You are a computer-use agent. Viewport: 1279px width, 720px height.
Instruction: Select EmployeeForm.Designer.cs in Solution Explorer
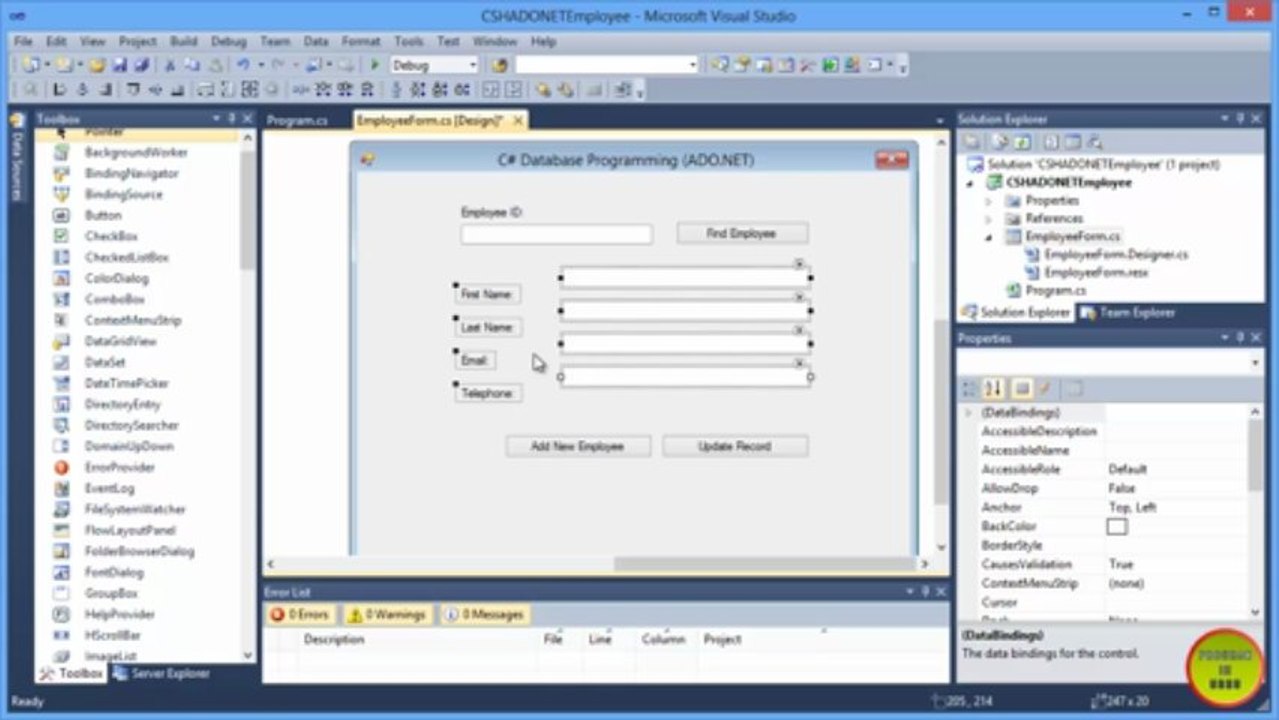tap(1116, 255)
